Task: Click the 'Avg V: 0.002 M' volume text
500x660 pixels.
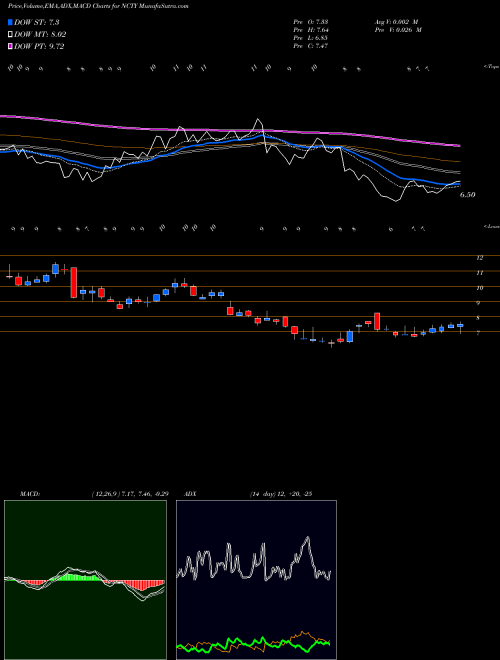Action: (397, 21)
